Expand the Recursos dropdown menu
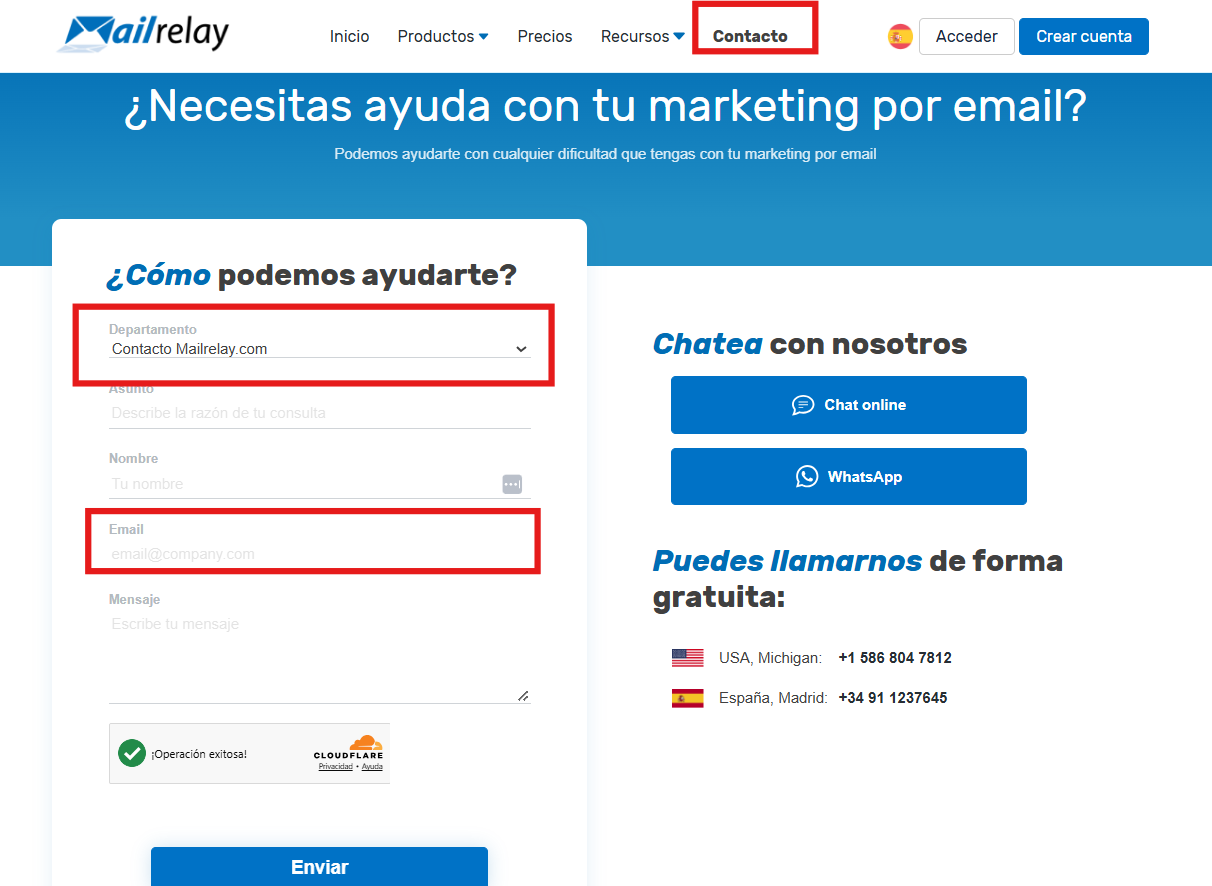1212x886 pixels. point(642,36)
